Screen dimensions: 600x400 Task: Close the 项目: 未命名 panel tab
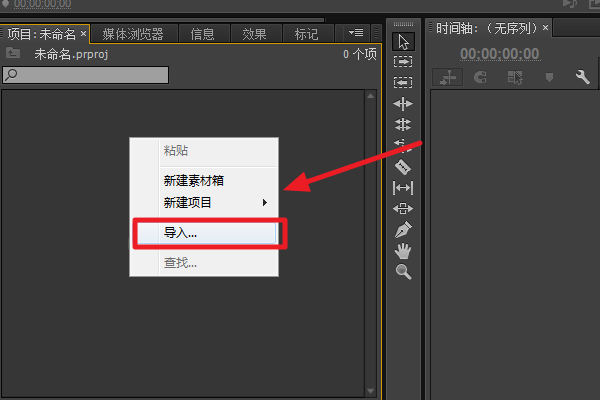[83, 34]
